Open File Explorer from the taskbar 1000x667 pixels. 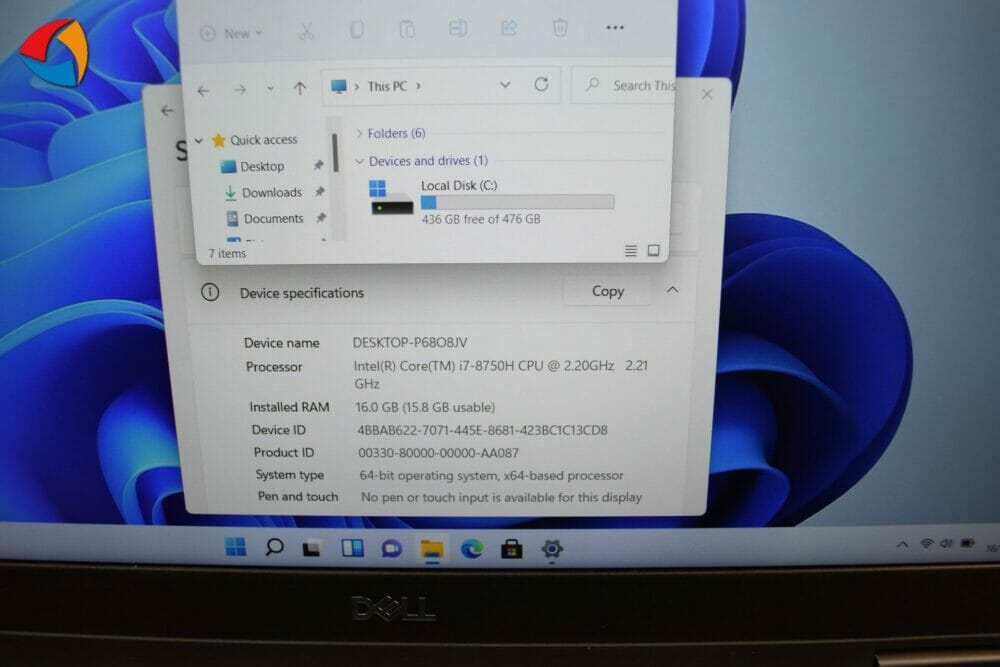click(432, 548)
